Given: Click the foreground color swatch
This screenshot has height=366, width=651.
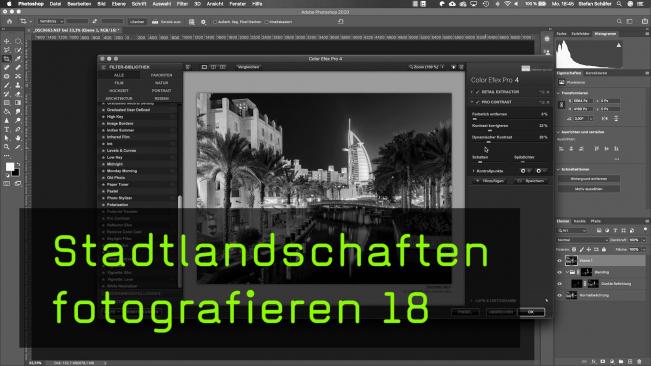Looking at the screenshot, I should click(10, 166).
